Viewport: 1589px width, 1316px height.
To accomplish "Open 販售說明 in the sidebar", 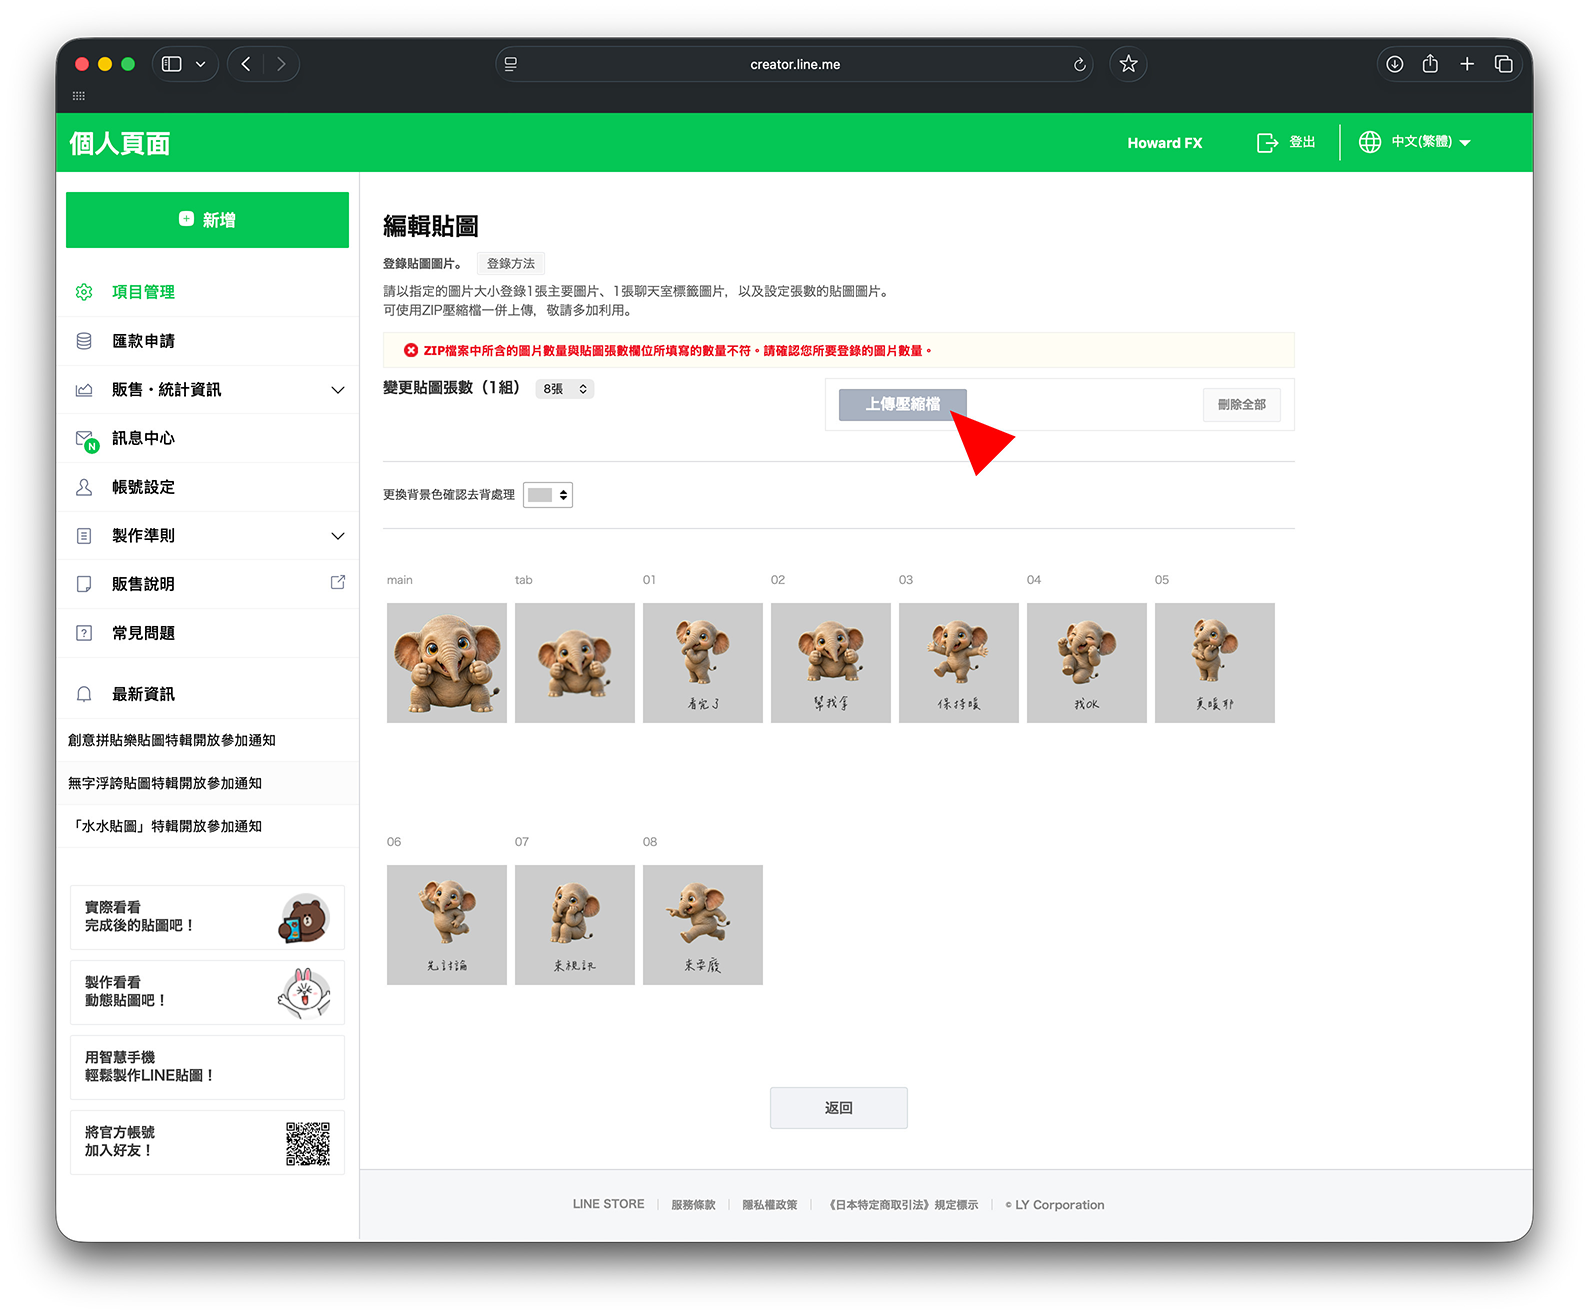I will point(143,584).
